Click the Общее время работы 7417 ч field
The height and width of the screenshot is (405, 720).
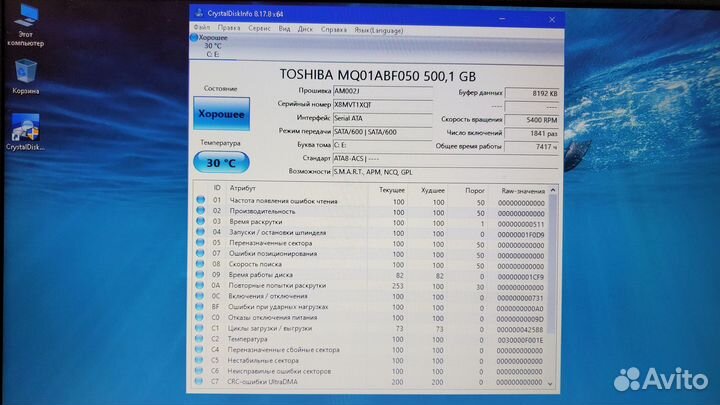tap(532, 146)
